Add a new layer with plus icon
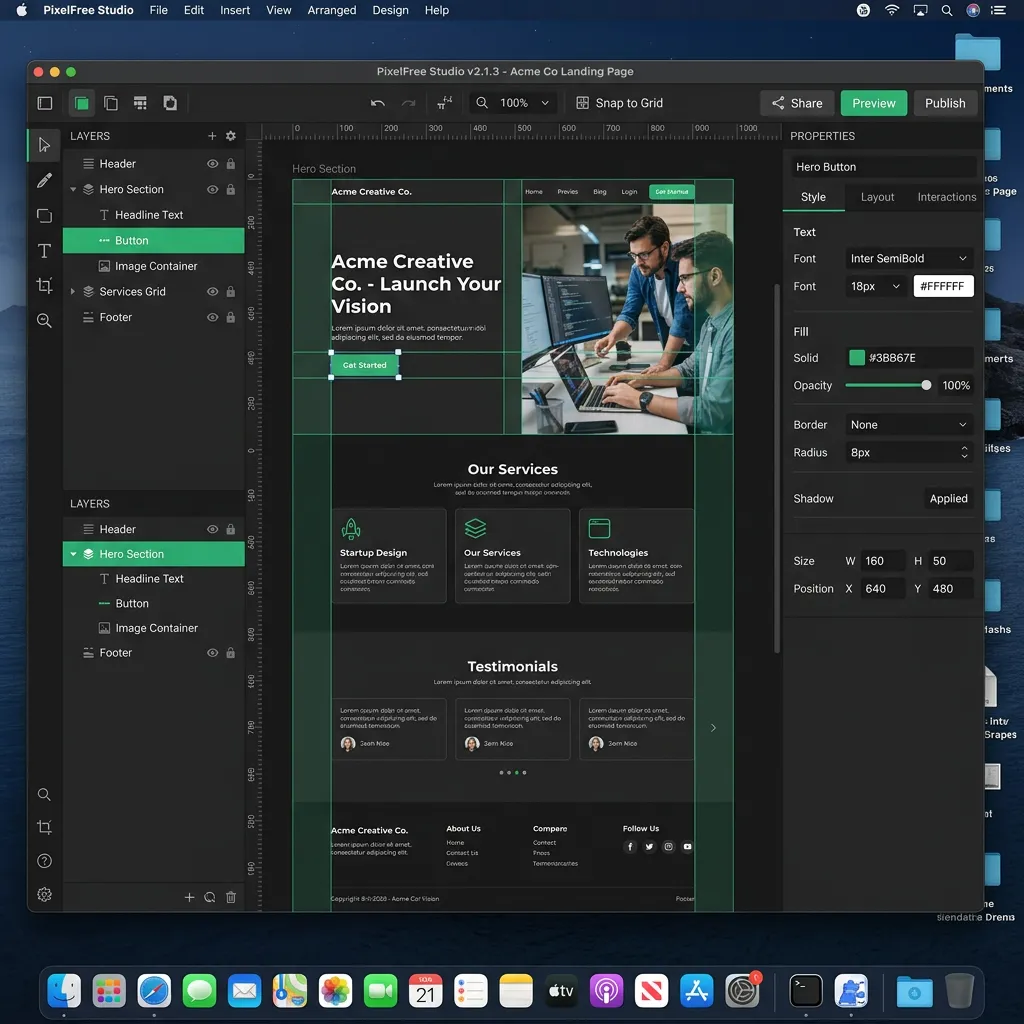Viewport: 1024px width, 1024px height. (x=212, y=136)
